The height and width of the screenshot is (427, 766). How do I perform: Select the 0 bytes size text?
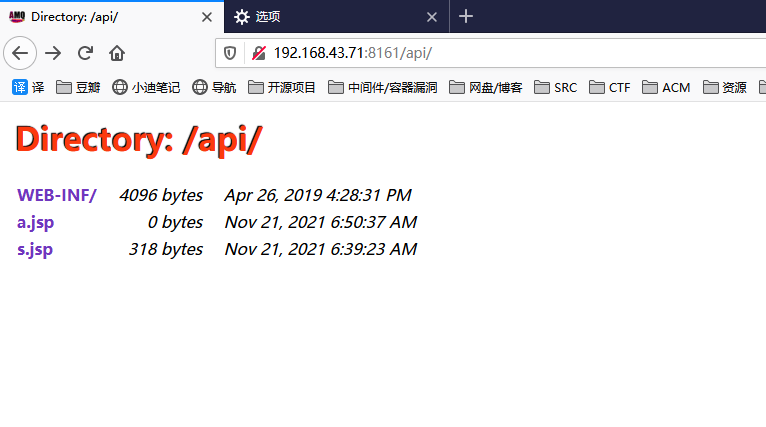click(175, 223)
